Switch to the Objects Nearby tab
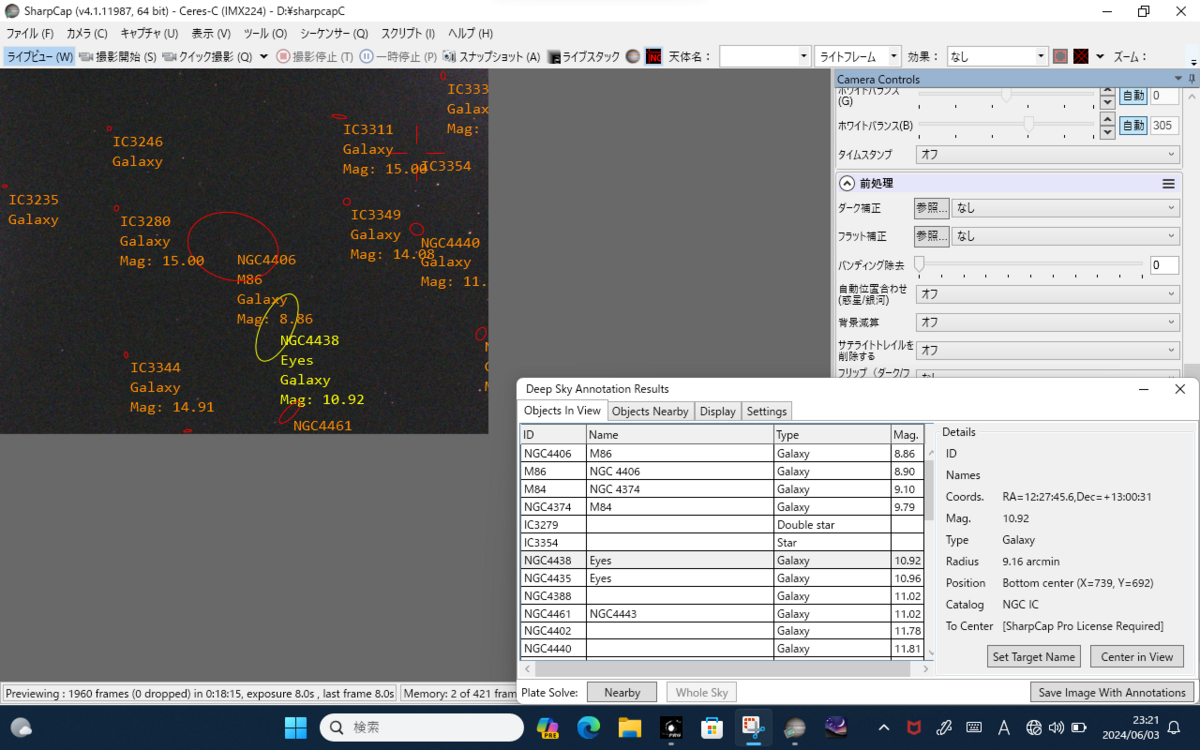 [650, 411]
